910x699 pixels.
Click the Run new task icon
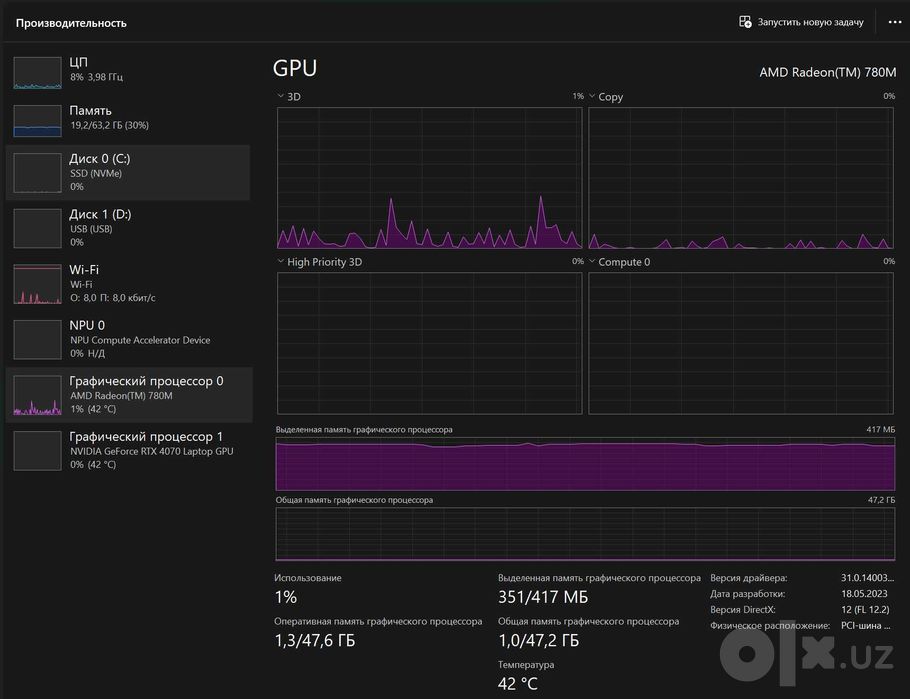745,22
